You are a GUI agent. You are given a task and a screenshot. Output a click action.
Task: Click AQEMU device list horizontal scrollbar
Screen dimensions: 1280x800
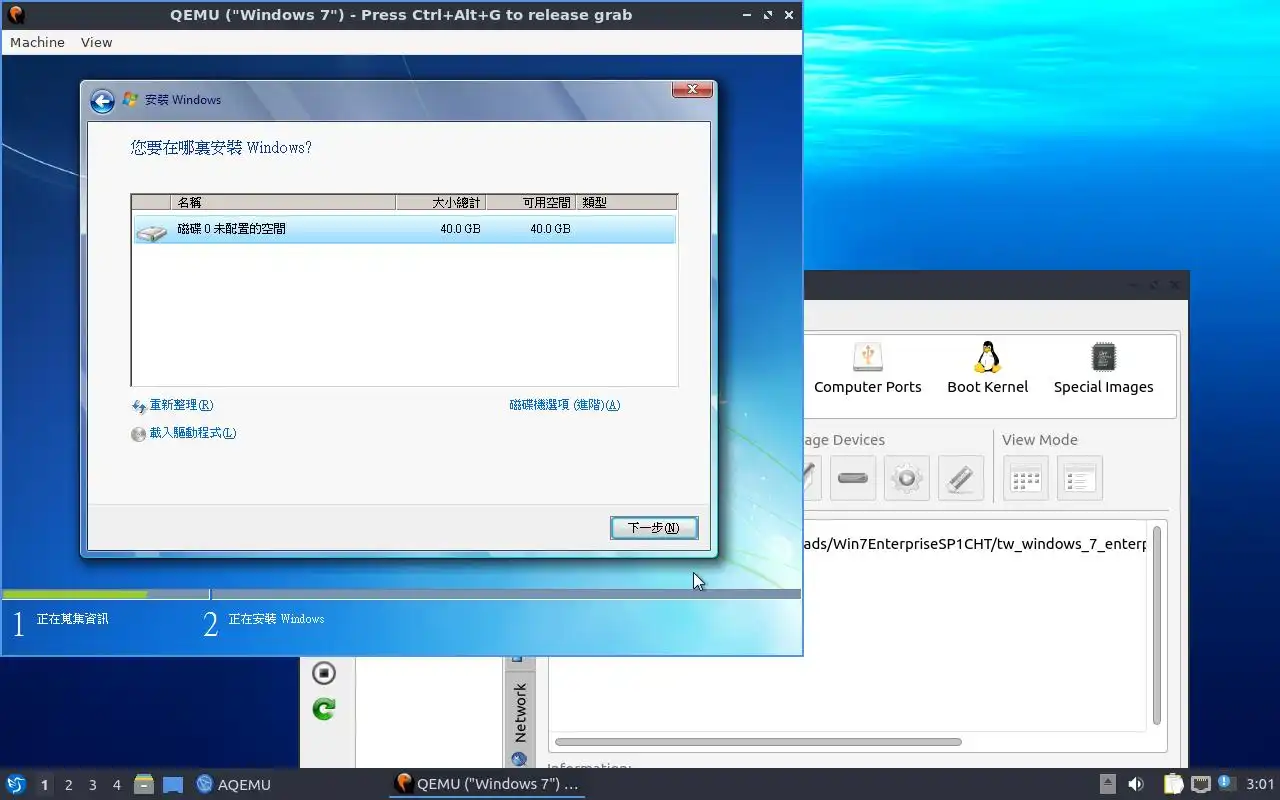758,742
